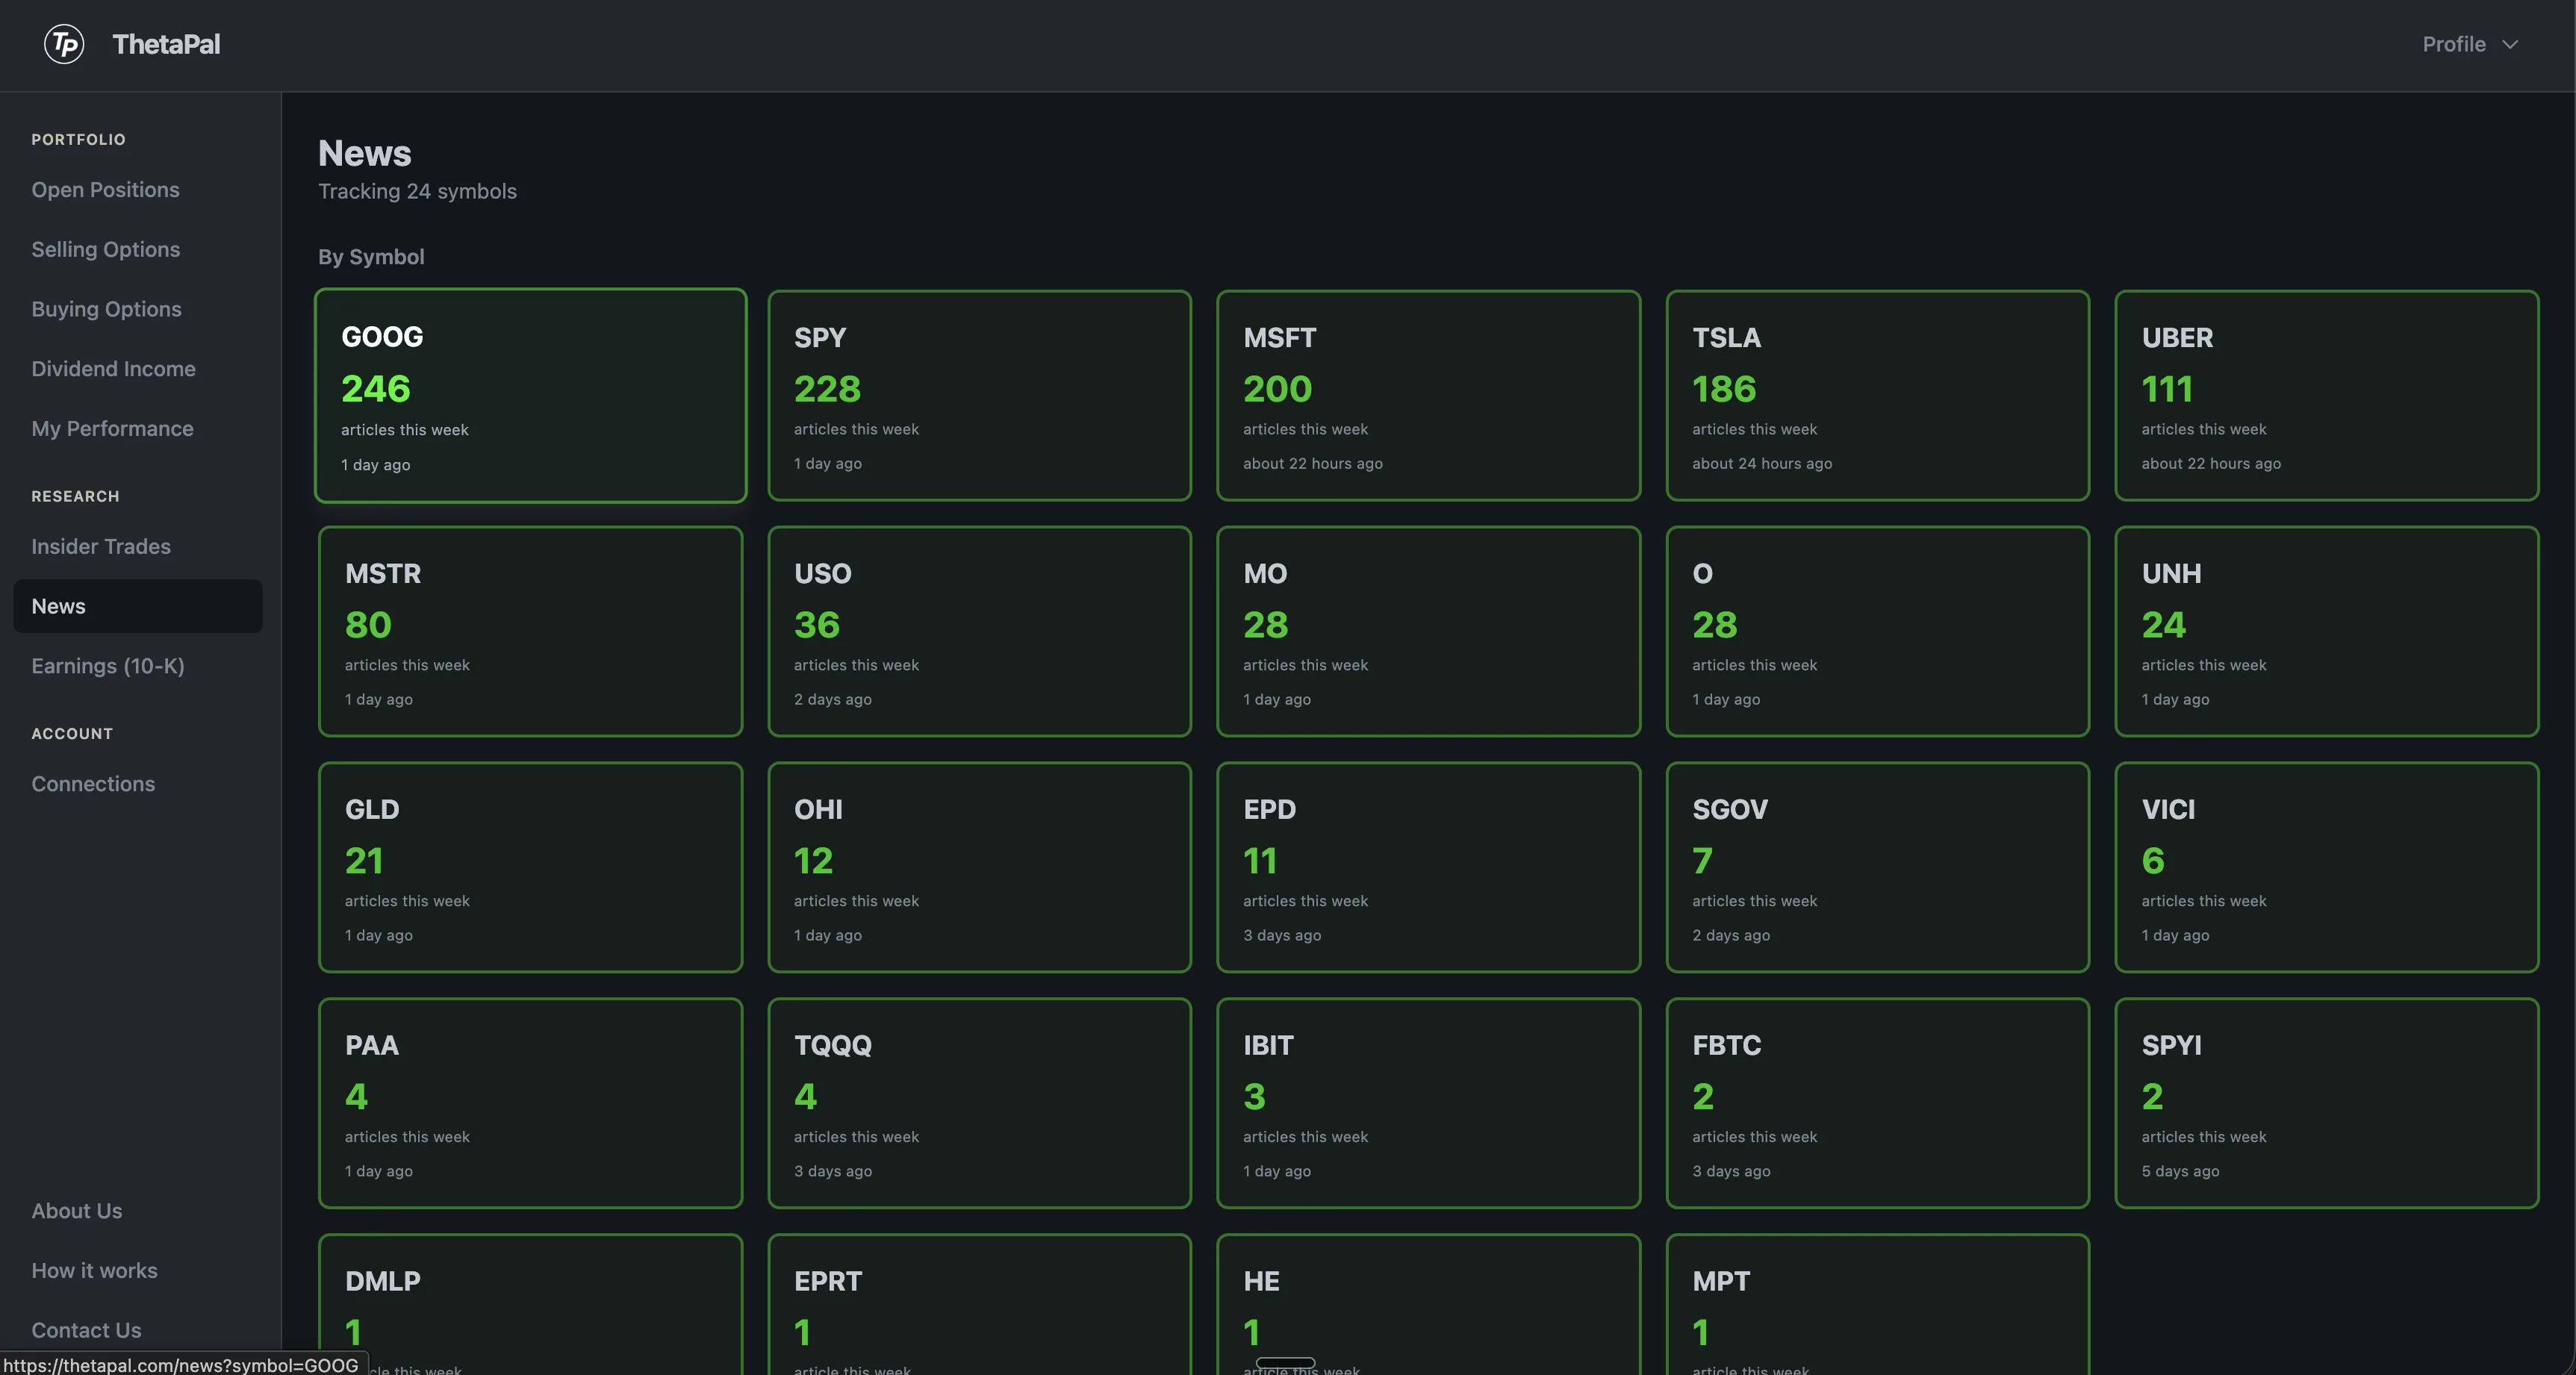Click the MSTR count "80"
Image resolution: width=2576 pixels, height=1375 pixels.
[x=368, y=625]
